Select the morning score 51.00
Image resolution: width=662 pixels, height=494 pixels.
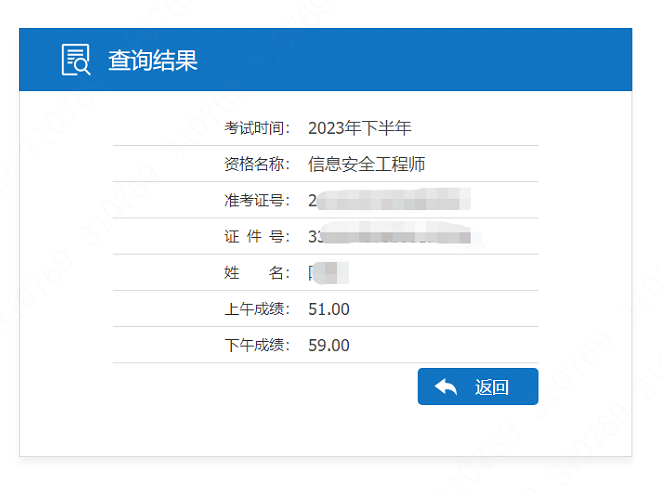(x=329, y=309)
